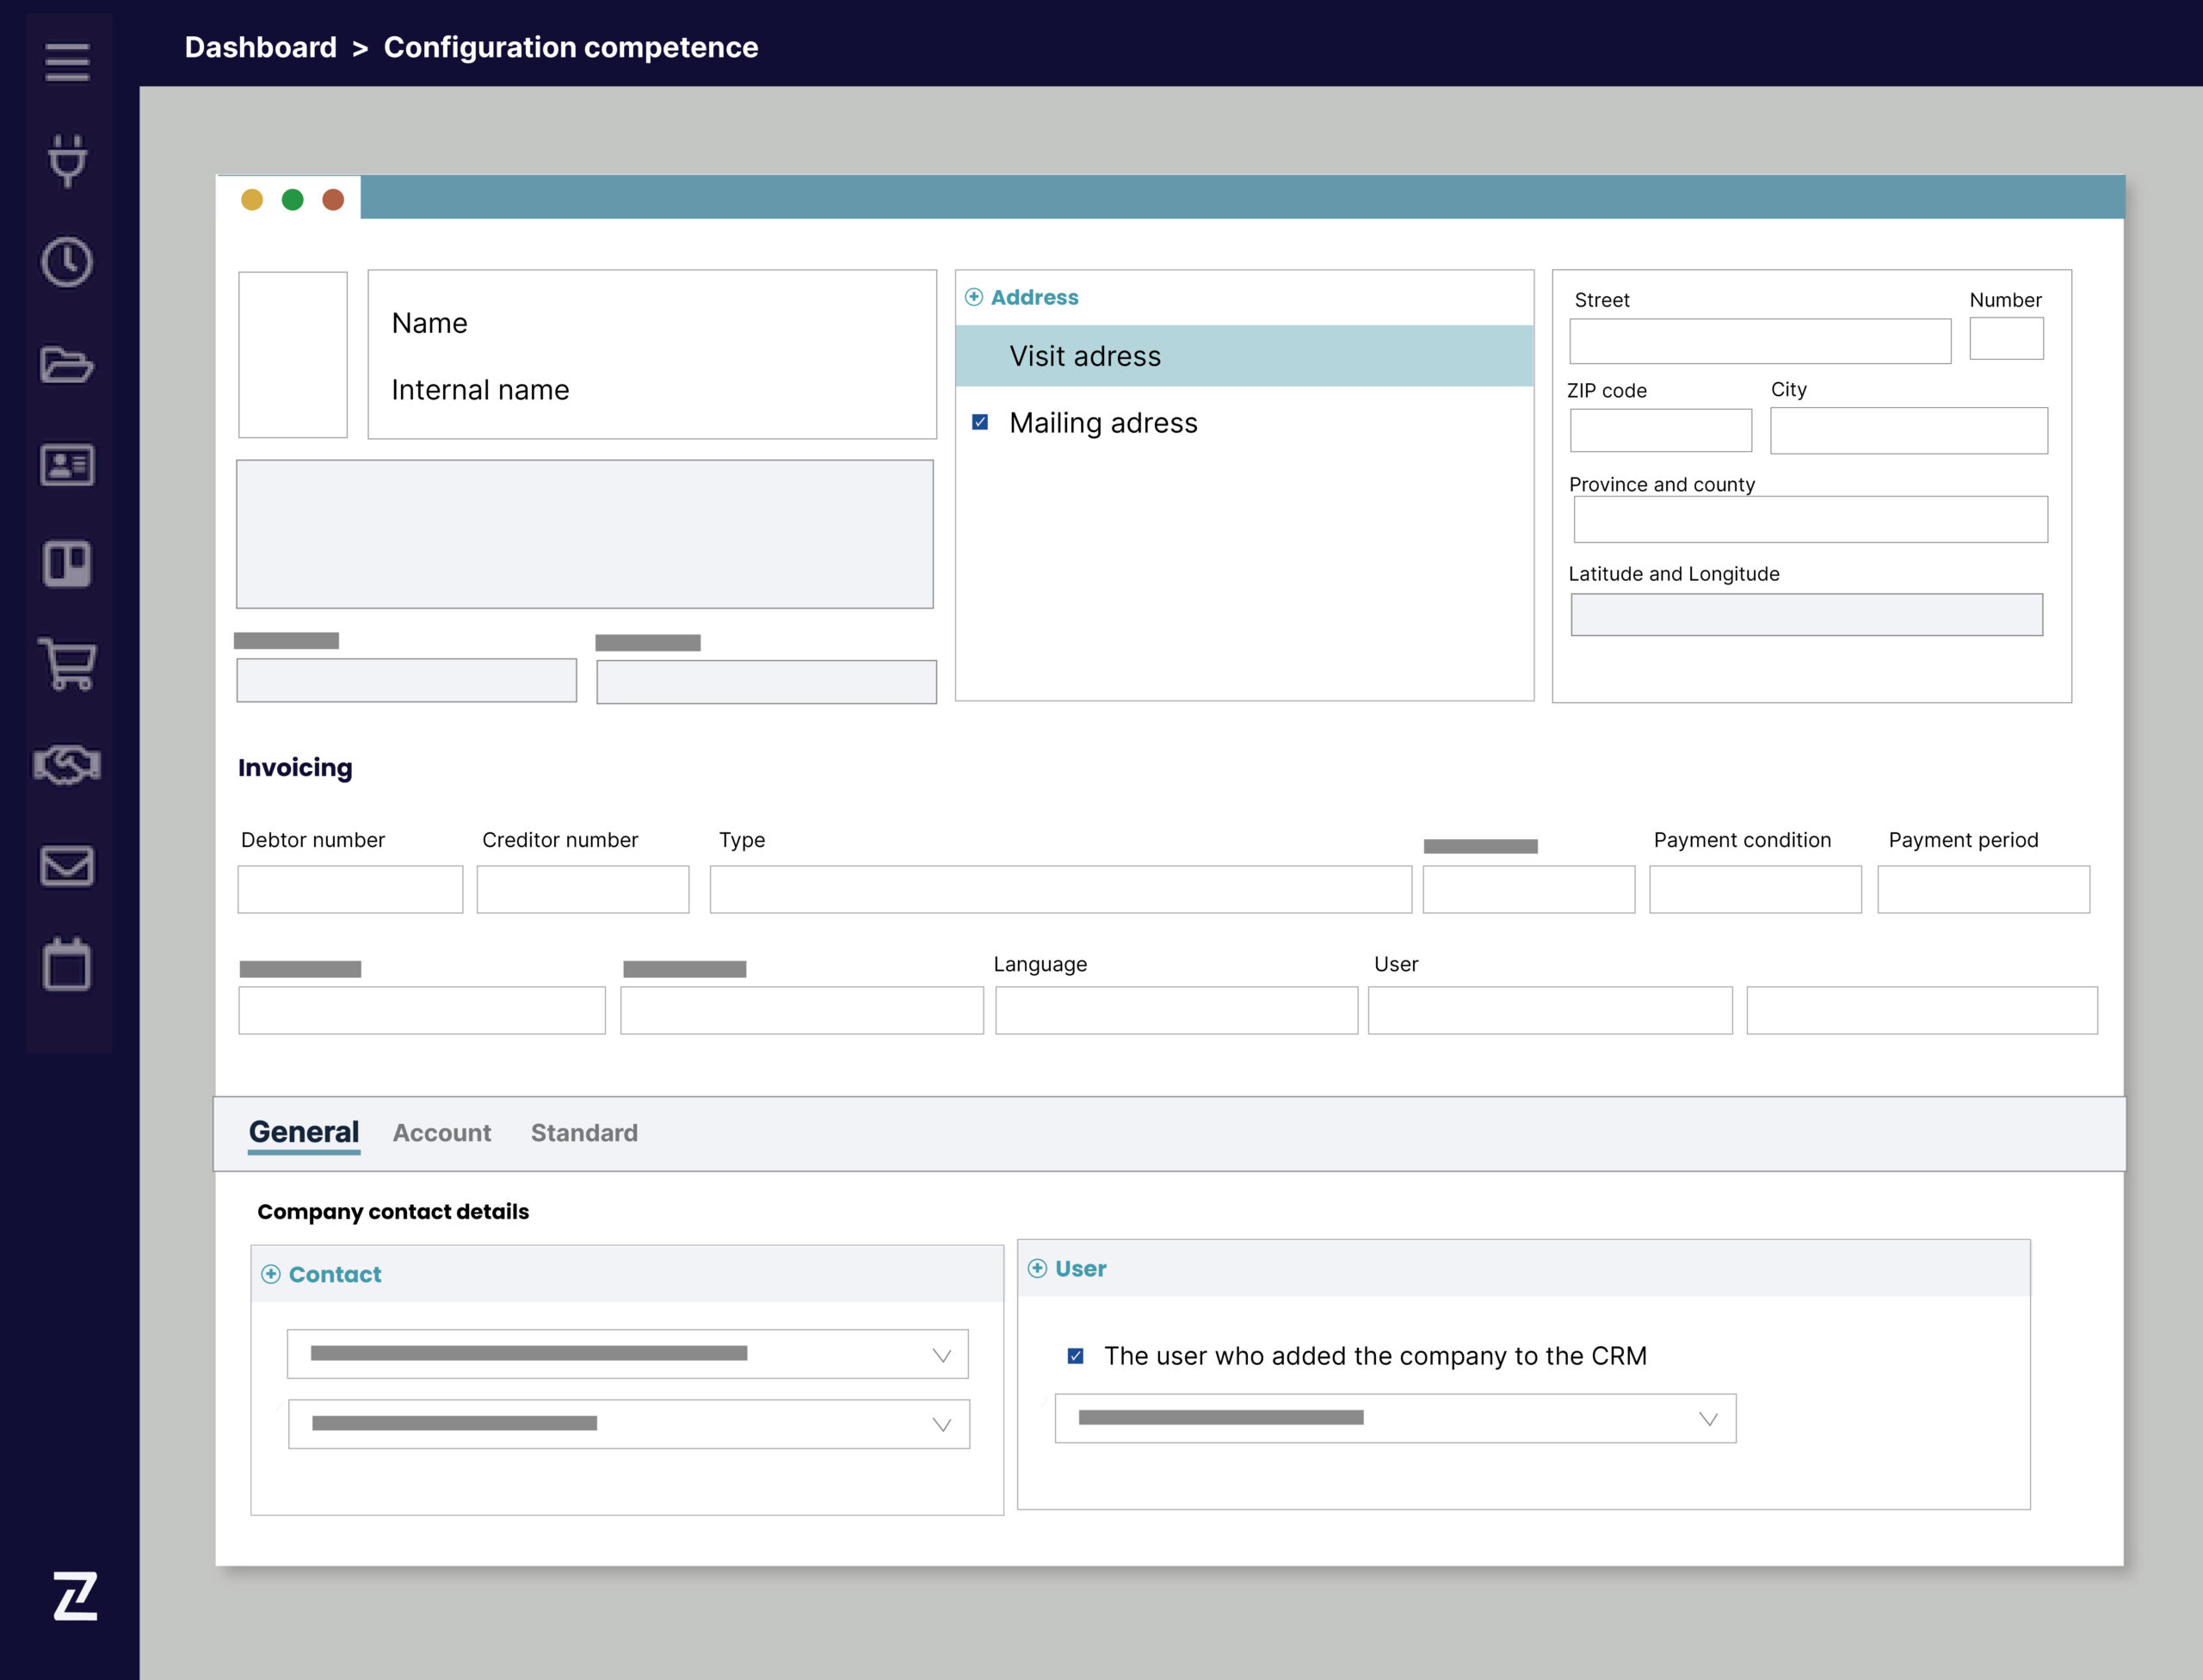Select the calendar icon in the sidebar
The image size is (2203, 1680).
coord(67,965)
